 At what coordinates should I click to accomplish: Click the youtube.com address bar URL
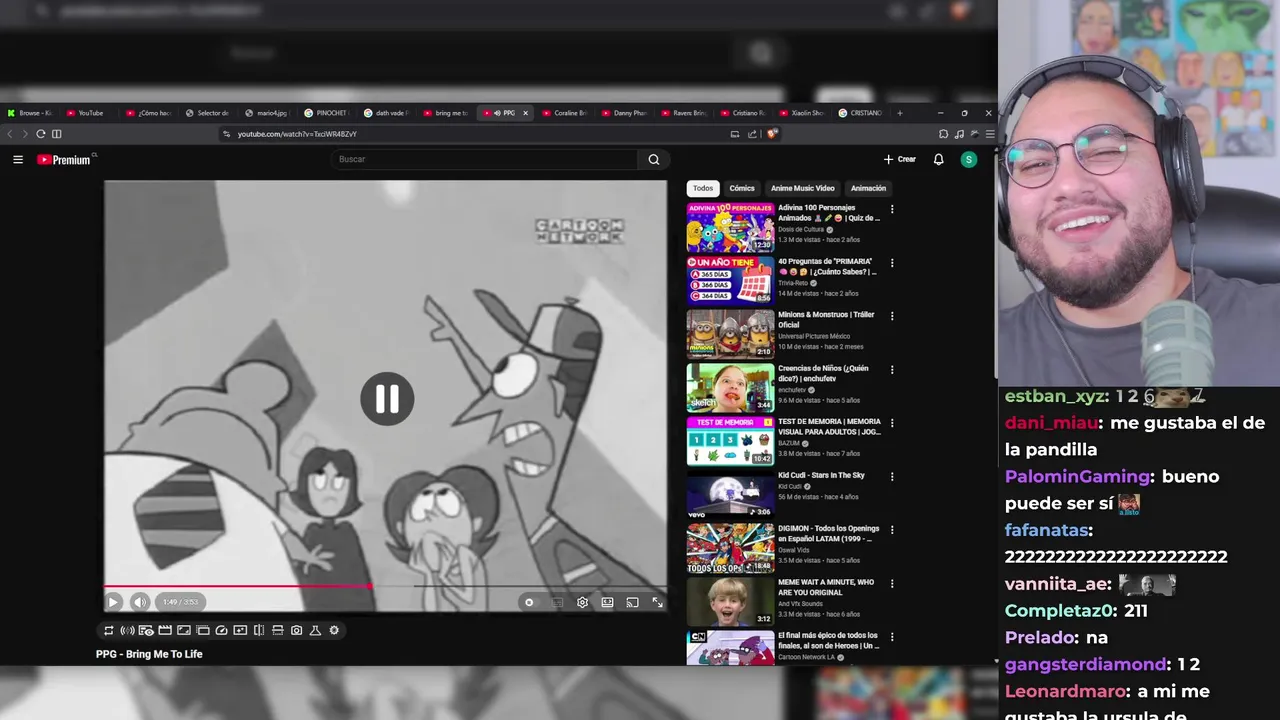(297, 134)
